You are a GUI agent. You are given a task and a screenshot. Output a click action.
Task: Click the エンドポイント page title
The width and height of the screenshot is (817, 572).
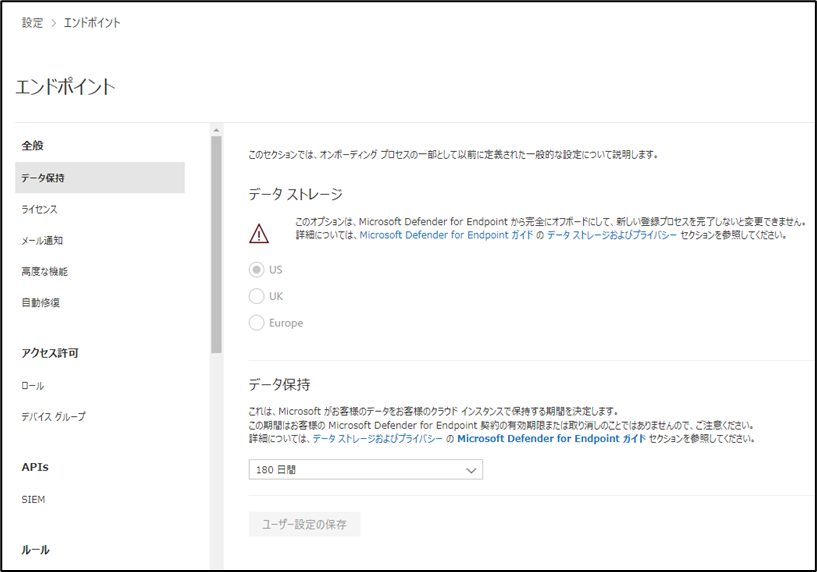[x=65, y=86]
